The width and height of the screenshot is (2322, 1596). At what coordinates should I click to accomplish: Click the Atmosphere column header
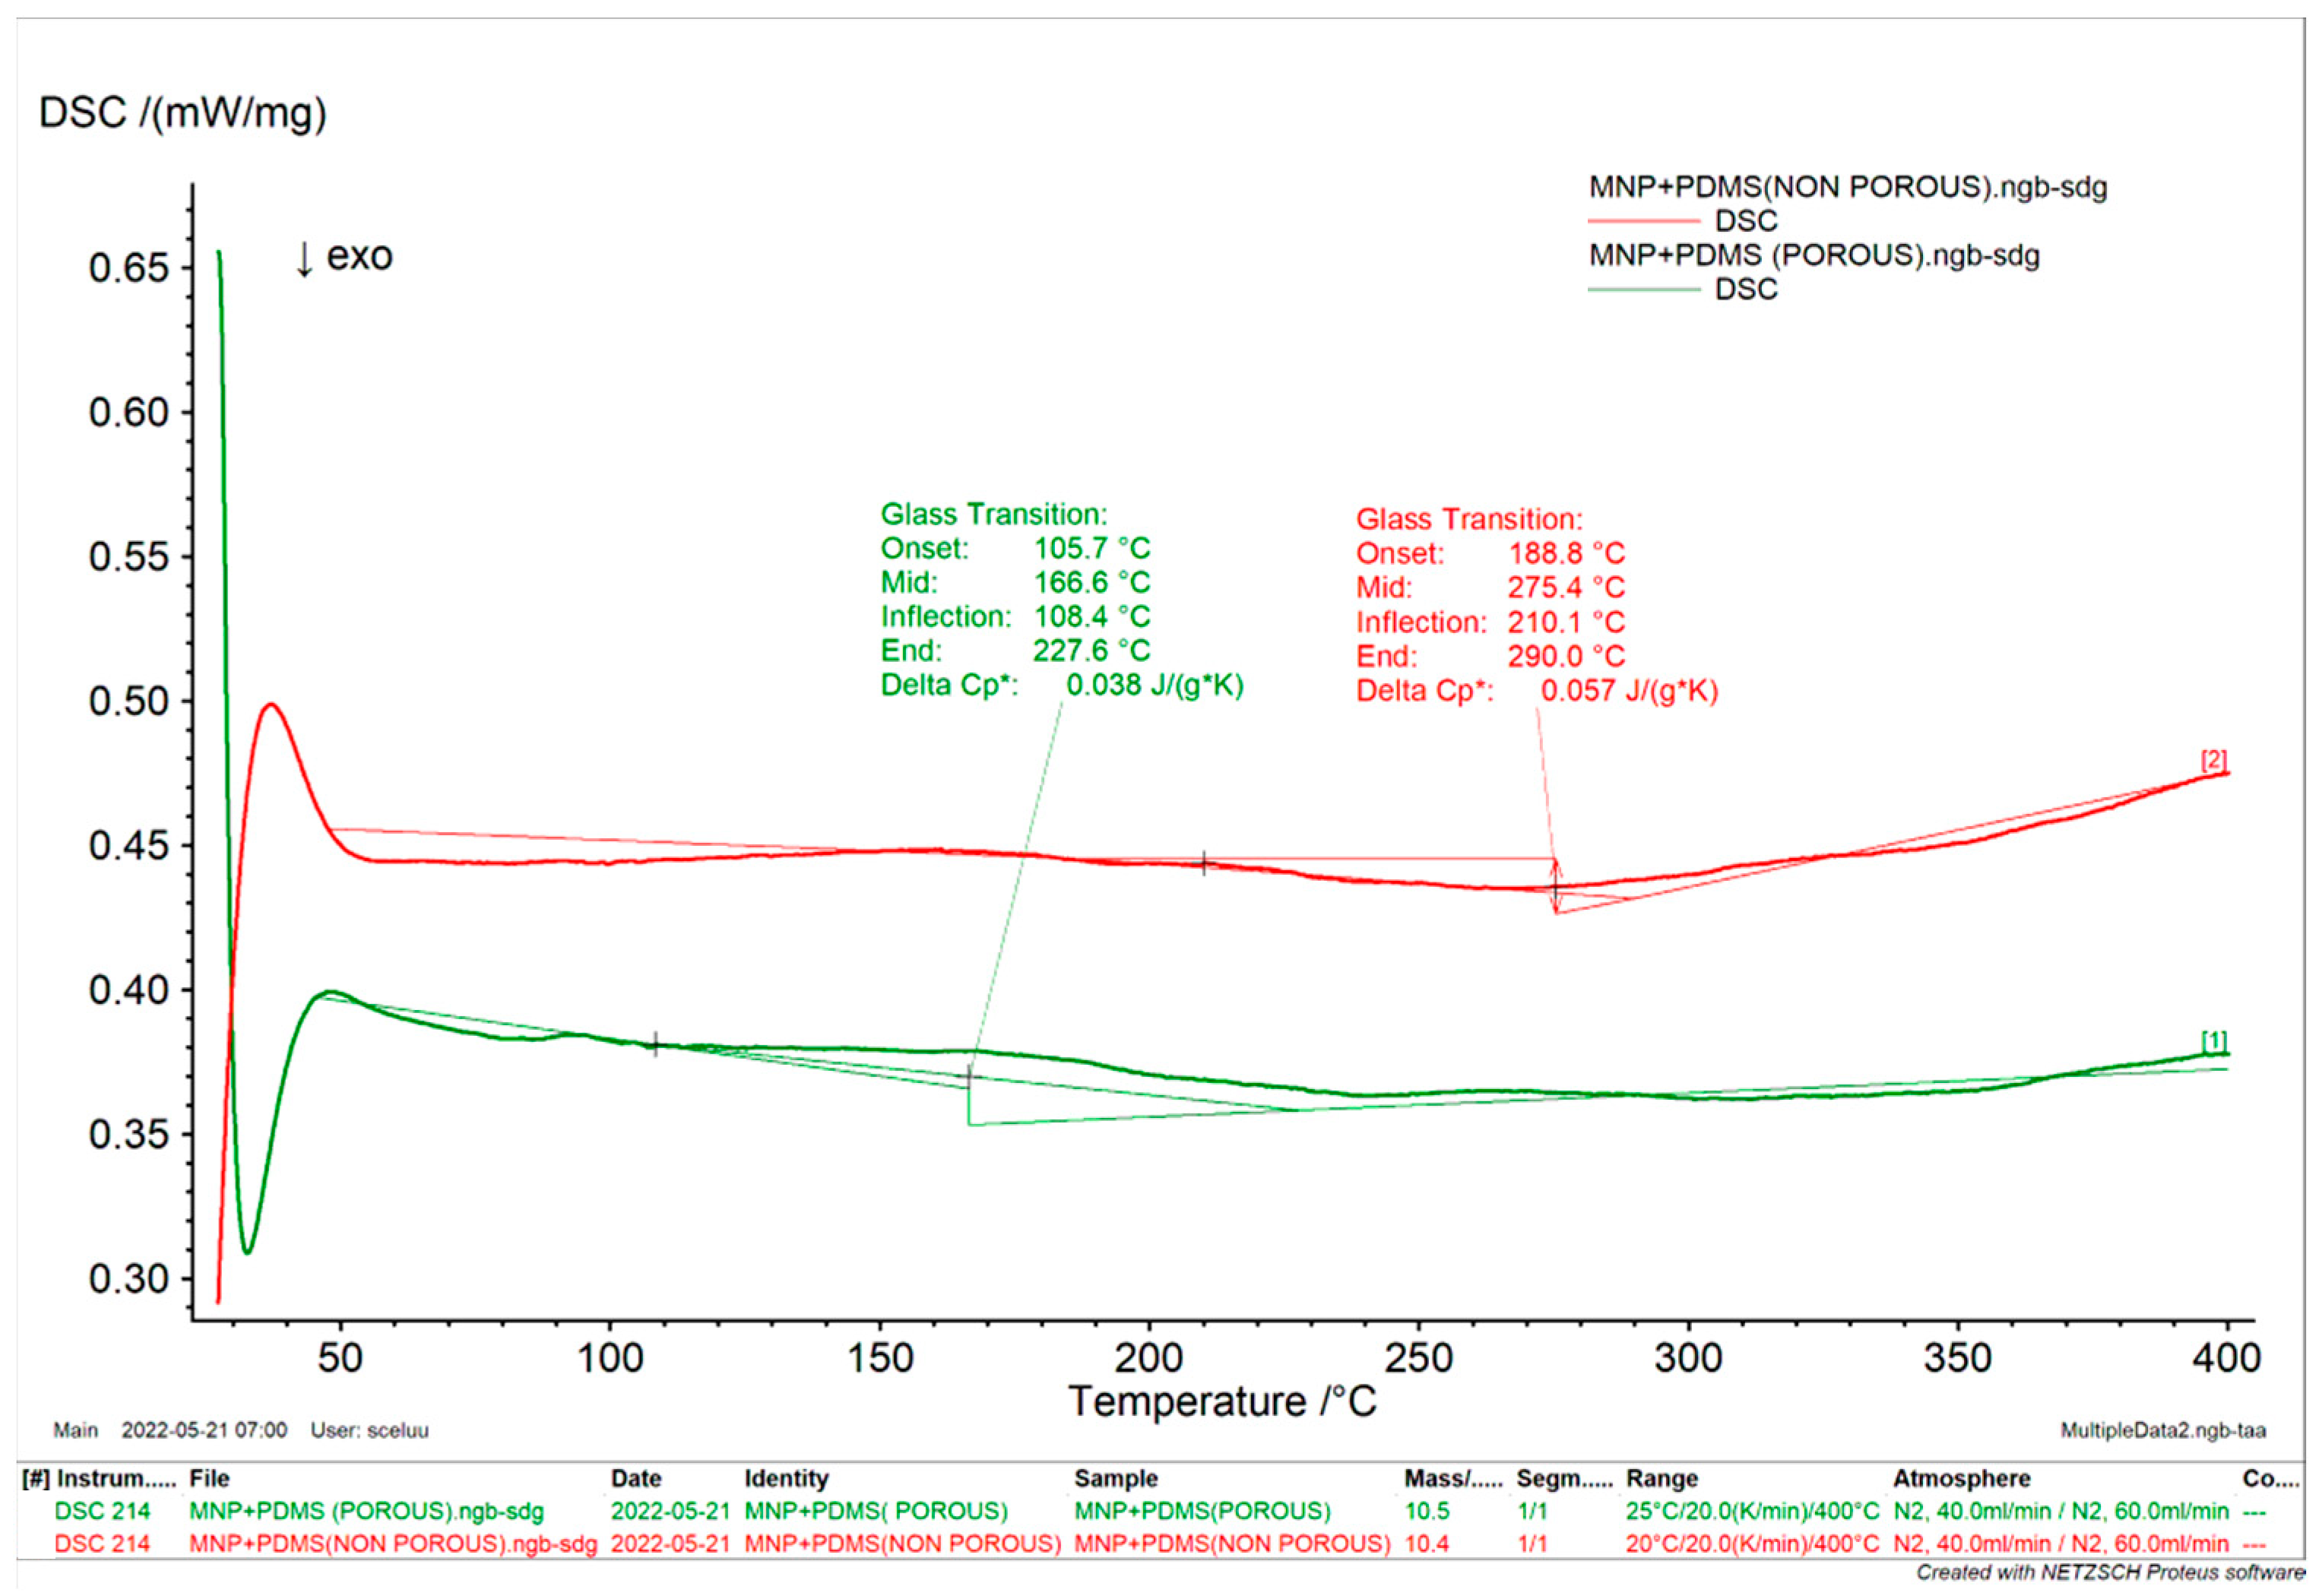[1960, 1479]
